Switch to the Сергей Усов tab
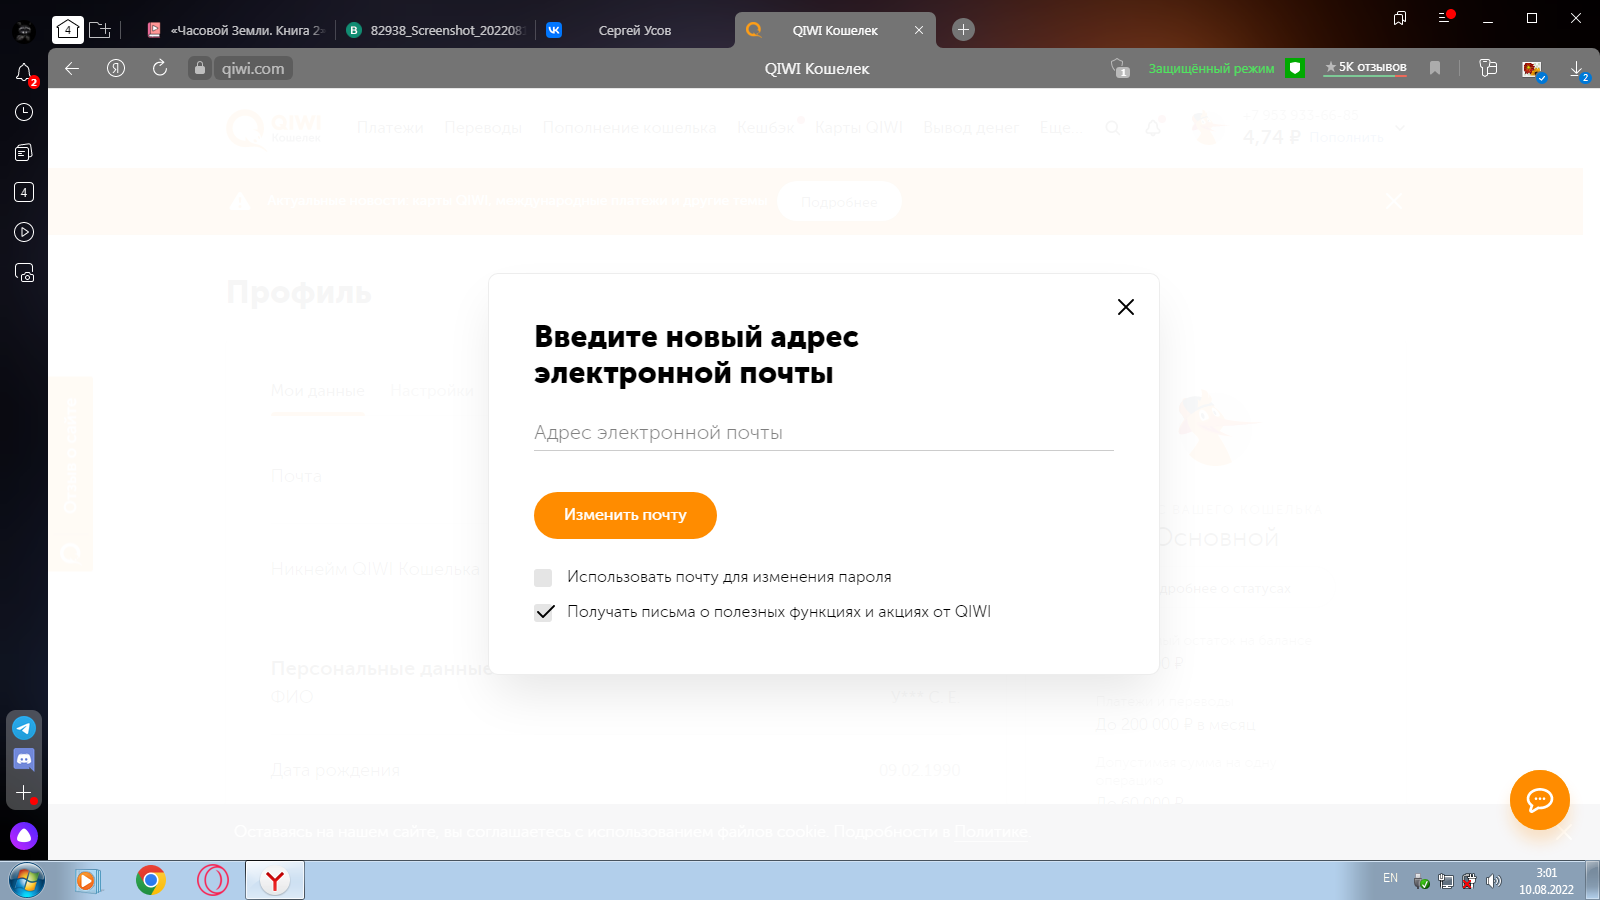 pos(634,30)
